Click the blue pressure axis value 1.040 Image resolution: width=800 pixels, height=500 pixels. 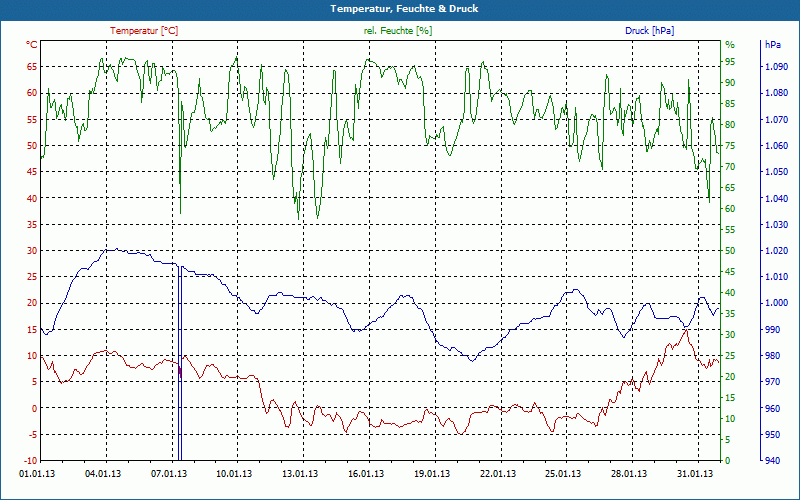777,198
